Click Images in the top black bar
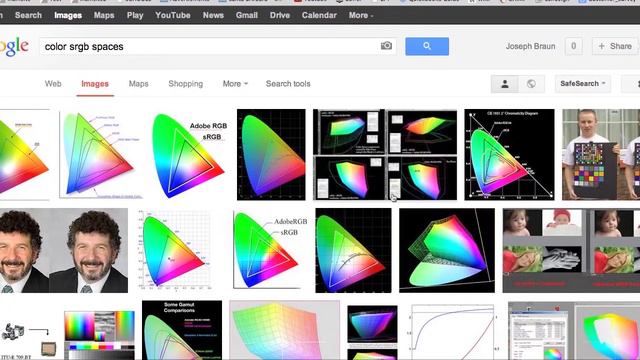 pyautogui.click(x=68, y=16)
